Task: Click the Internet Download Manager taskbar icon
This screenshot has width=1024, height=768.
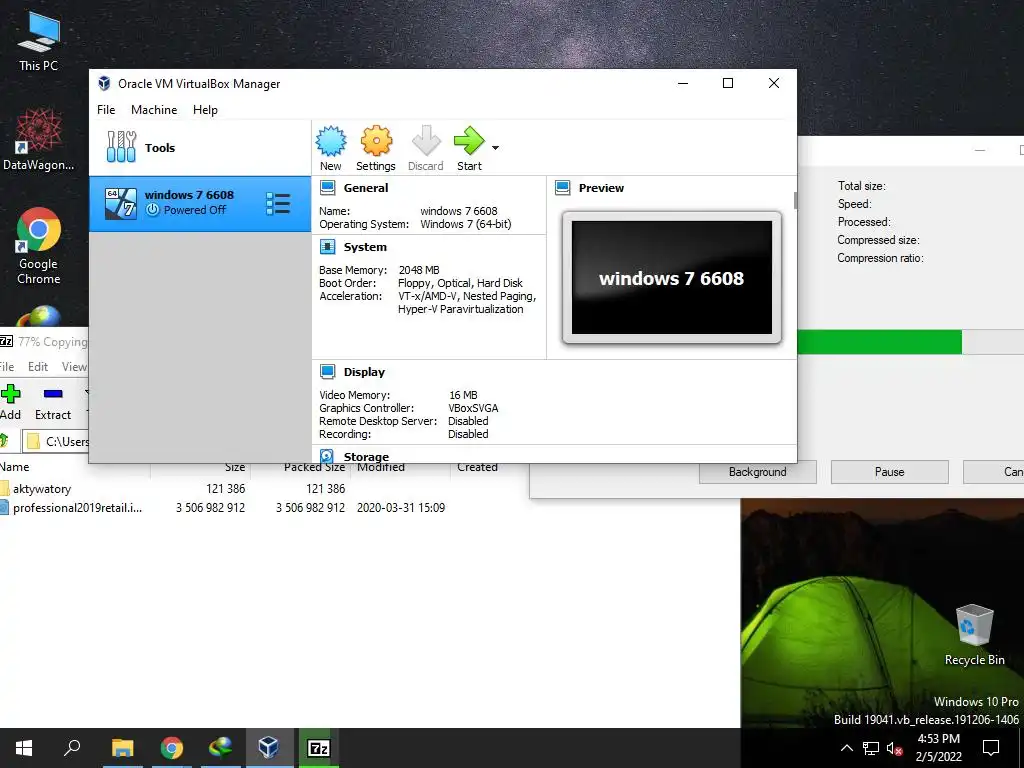Action: (221, 748)
